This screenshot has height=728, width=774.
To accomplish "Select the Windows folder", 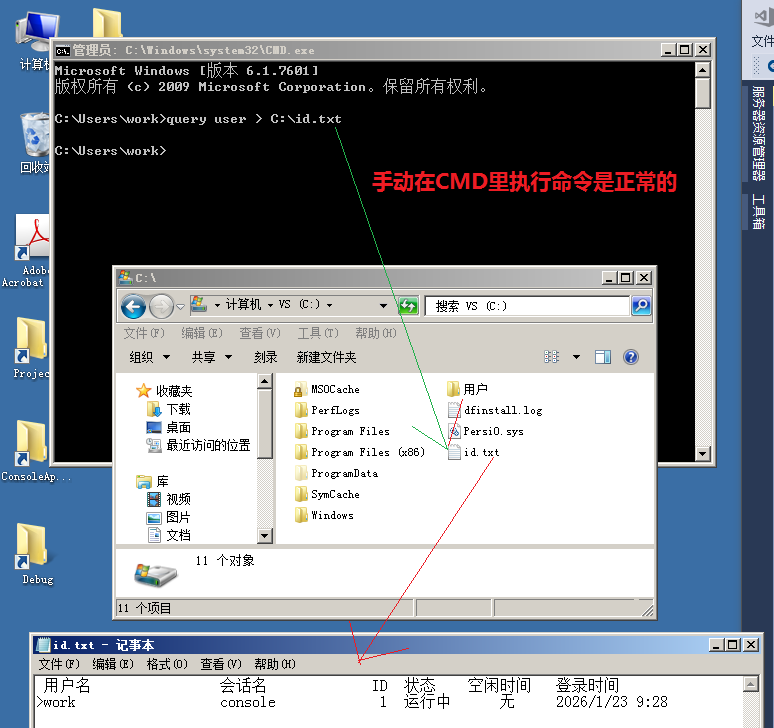I will tap(324, 515).
